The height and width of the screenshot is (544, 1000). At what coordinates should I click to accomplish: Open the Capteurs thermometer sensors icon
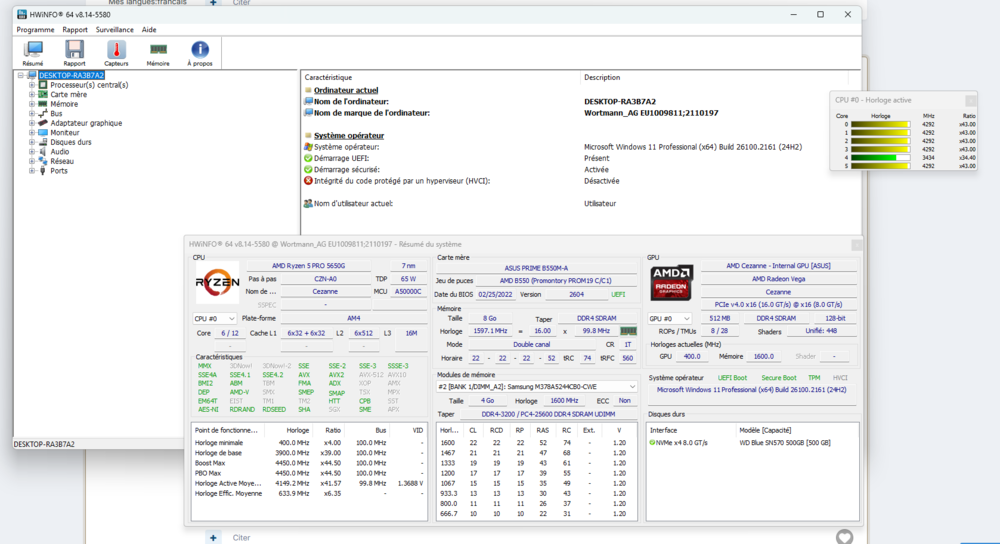116,50
